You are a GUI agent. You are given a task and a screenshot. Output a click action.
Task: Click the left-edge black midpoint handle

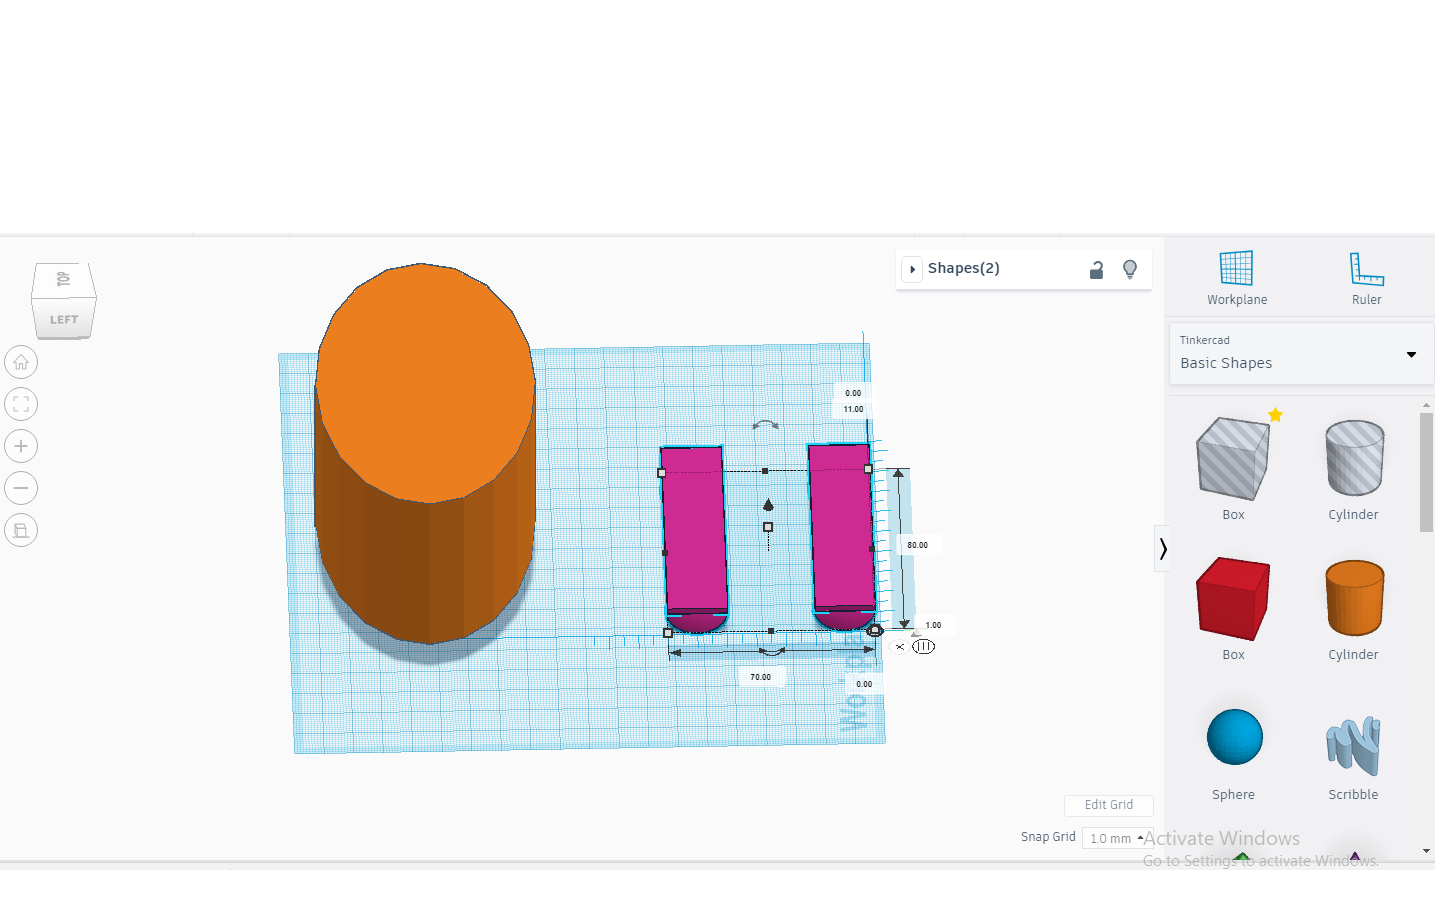pos(665,552)
